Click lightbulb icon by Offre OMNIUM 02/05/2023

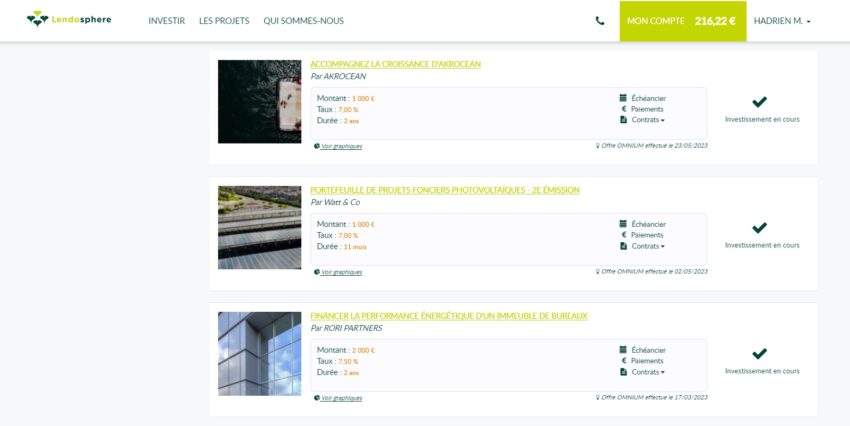pyautogui.click(x=597, y=271)
